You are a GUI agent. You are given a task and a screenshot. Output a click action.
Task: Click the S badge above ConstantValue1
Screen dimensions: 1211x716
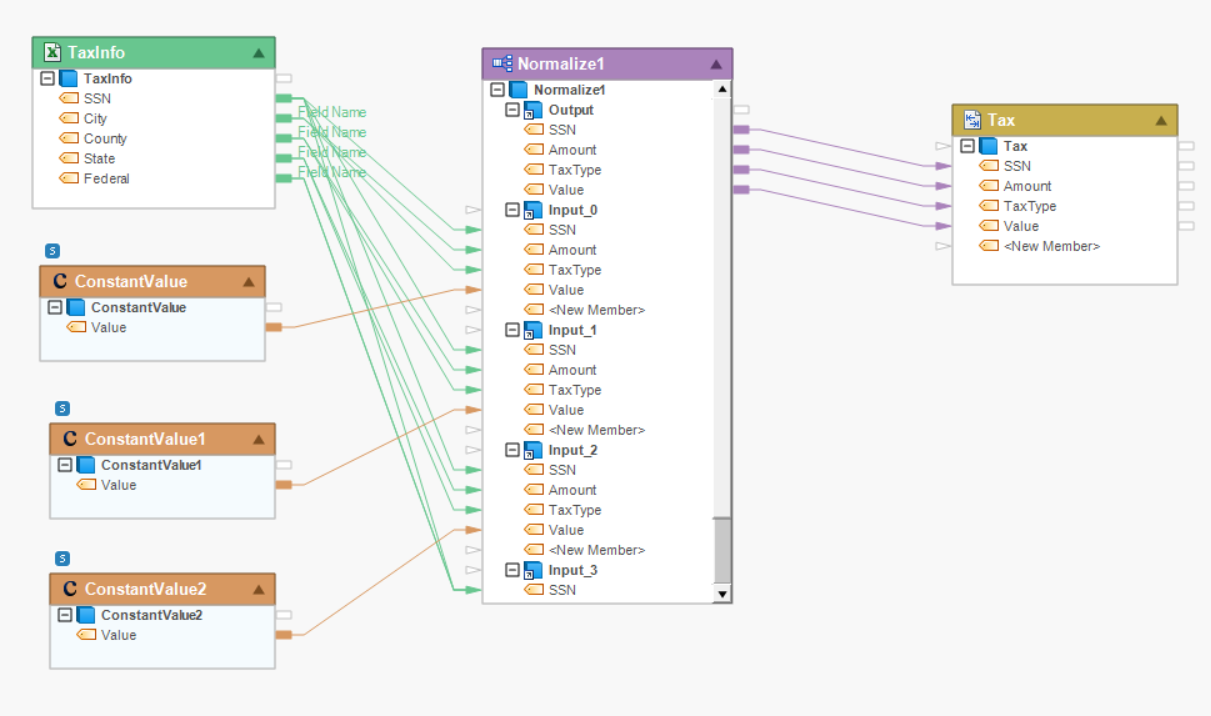pyautogui.click(x=62, y=408)
